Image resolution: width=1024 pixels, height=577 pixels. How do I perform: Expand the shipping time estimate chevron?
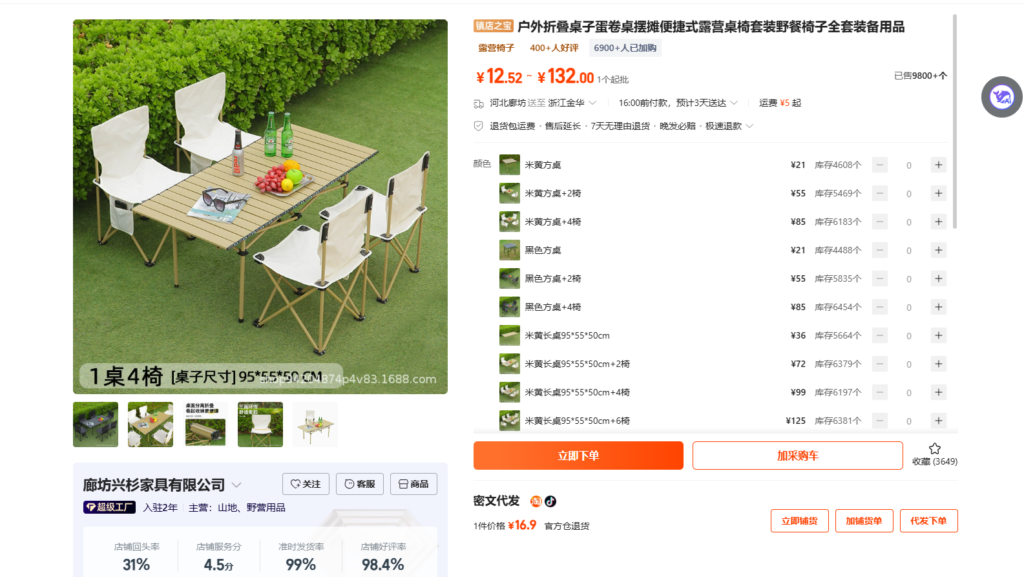click(x=734, y=103)
